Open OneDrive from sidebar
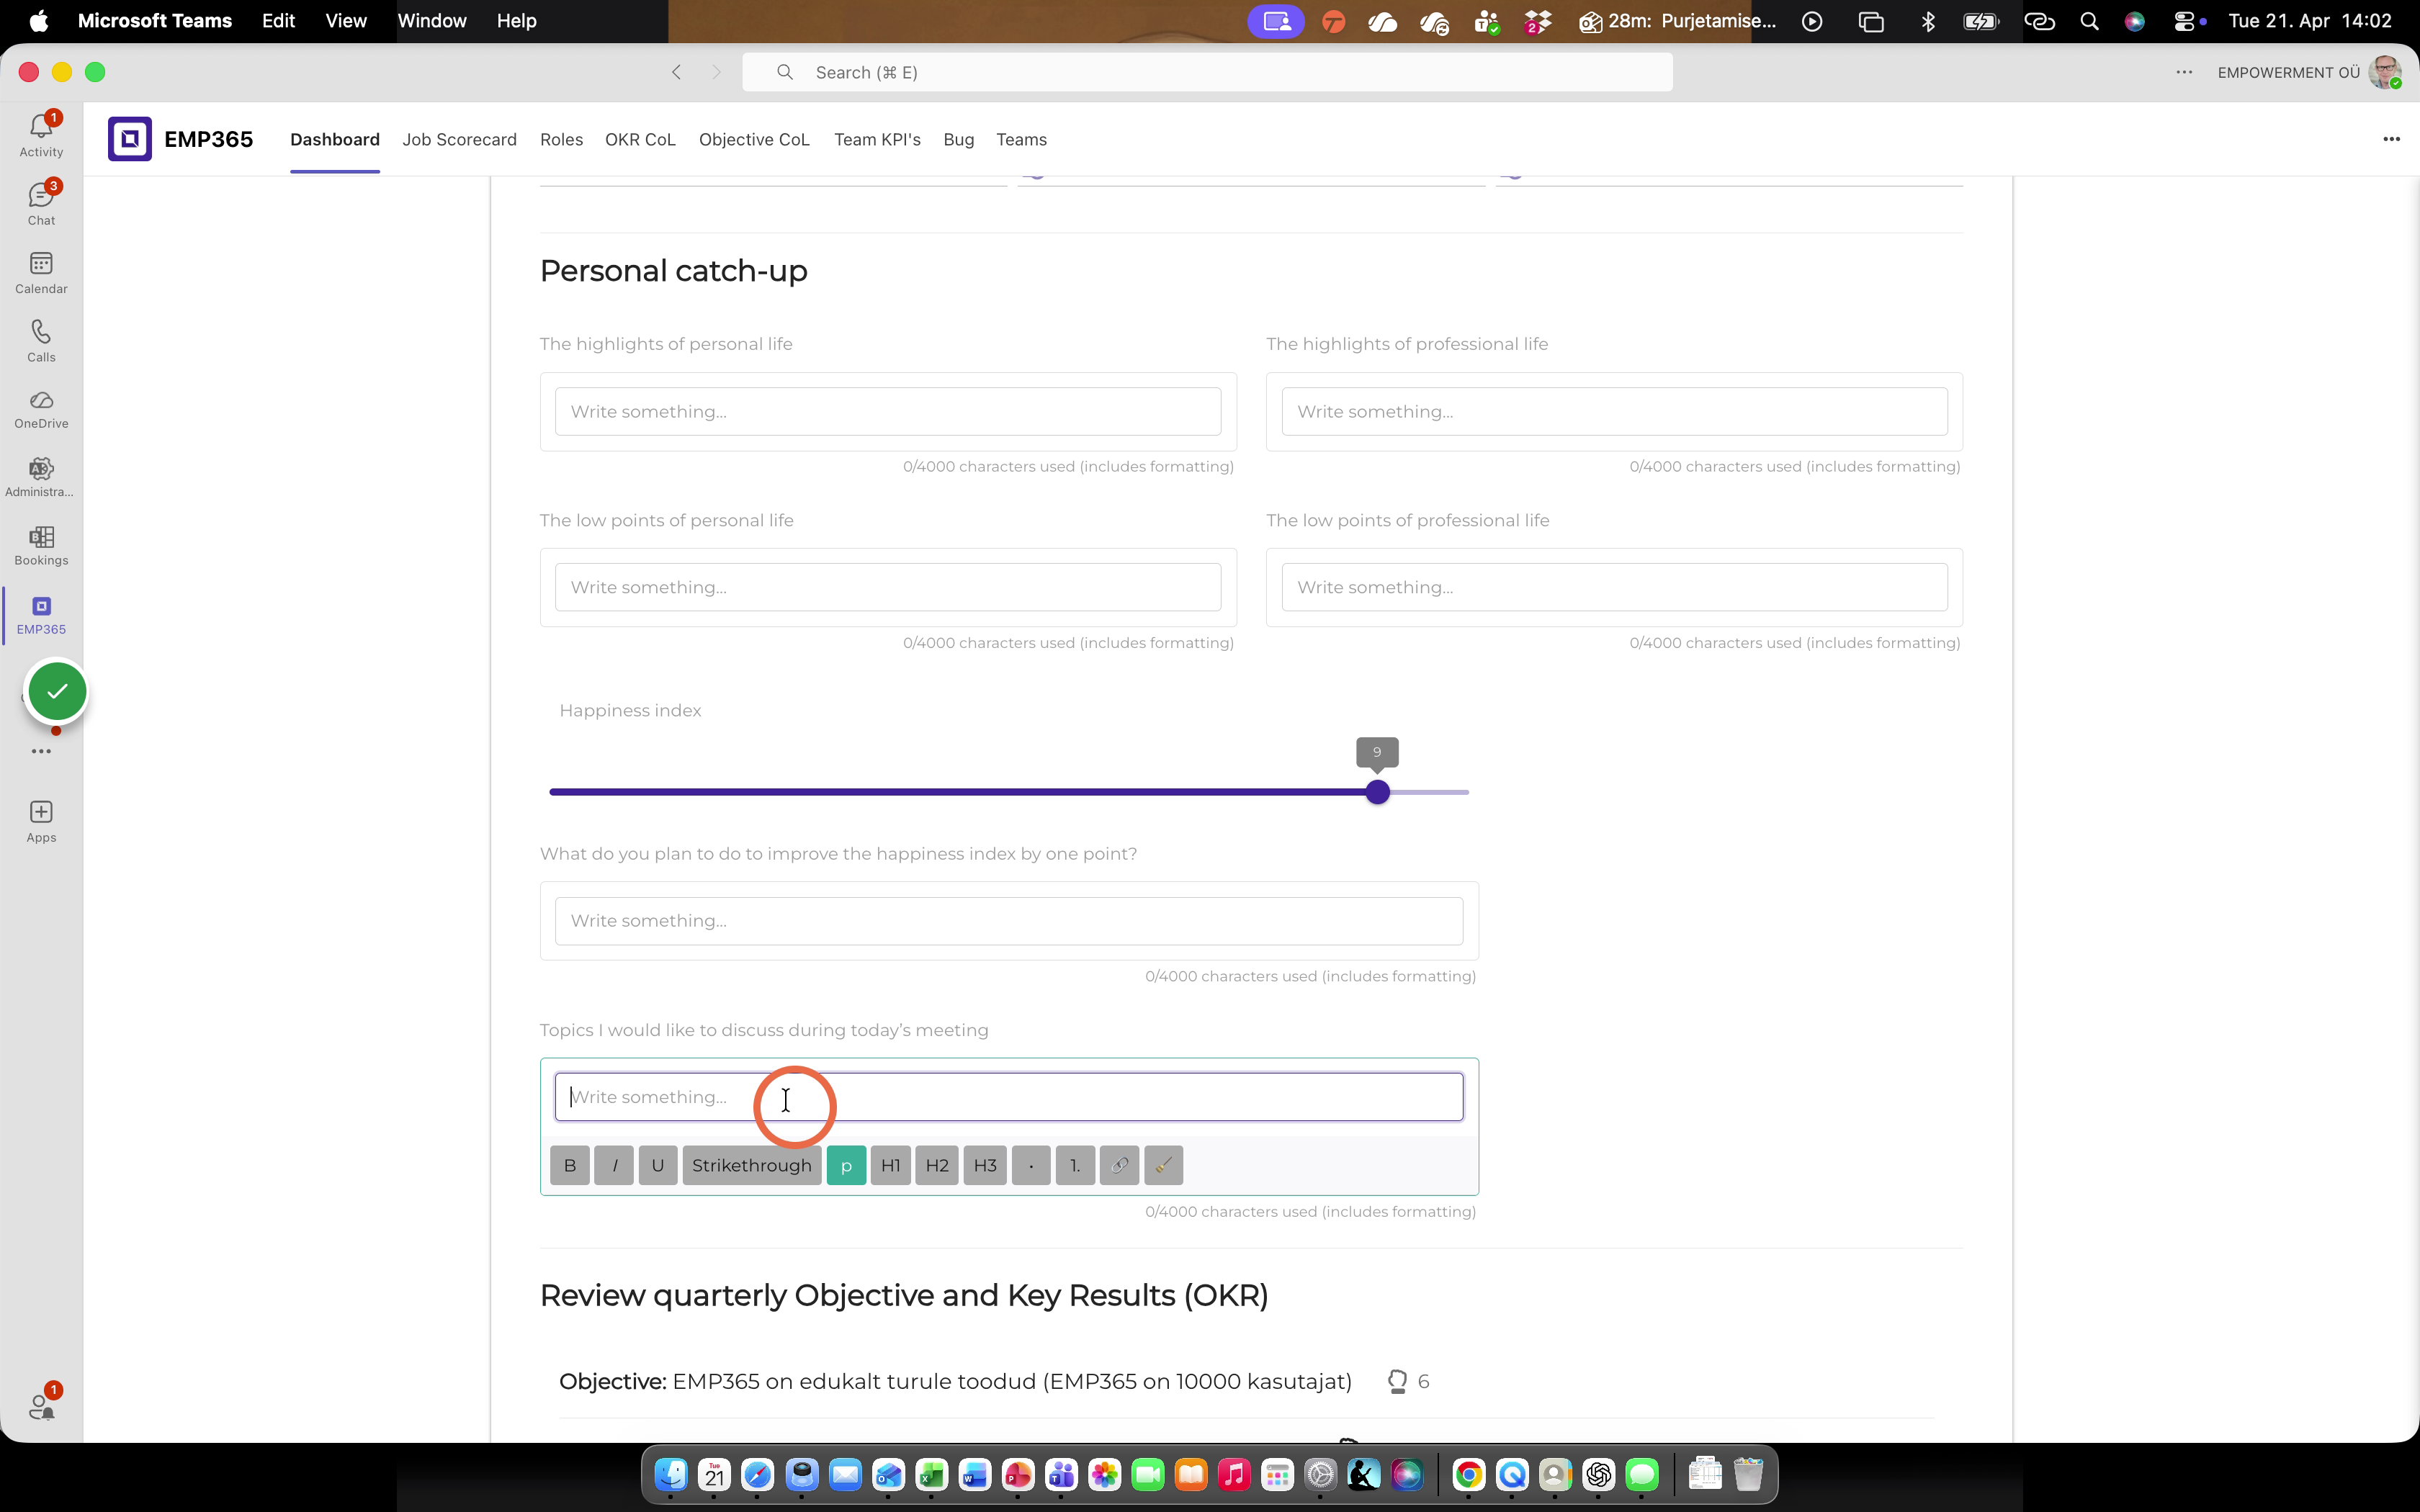Viewport: 2420px width, 1512px height. [41, 409]
